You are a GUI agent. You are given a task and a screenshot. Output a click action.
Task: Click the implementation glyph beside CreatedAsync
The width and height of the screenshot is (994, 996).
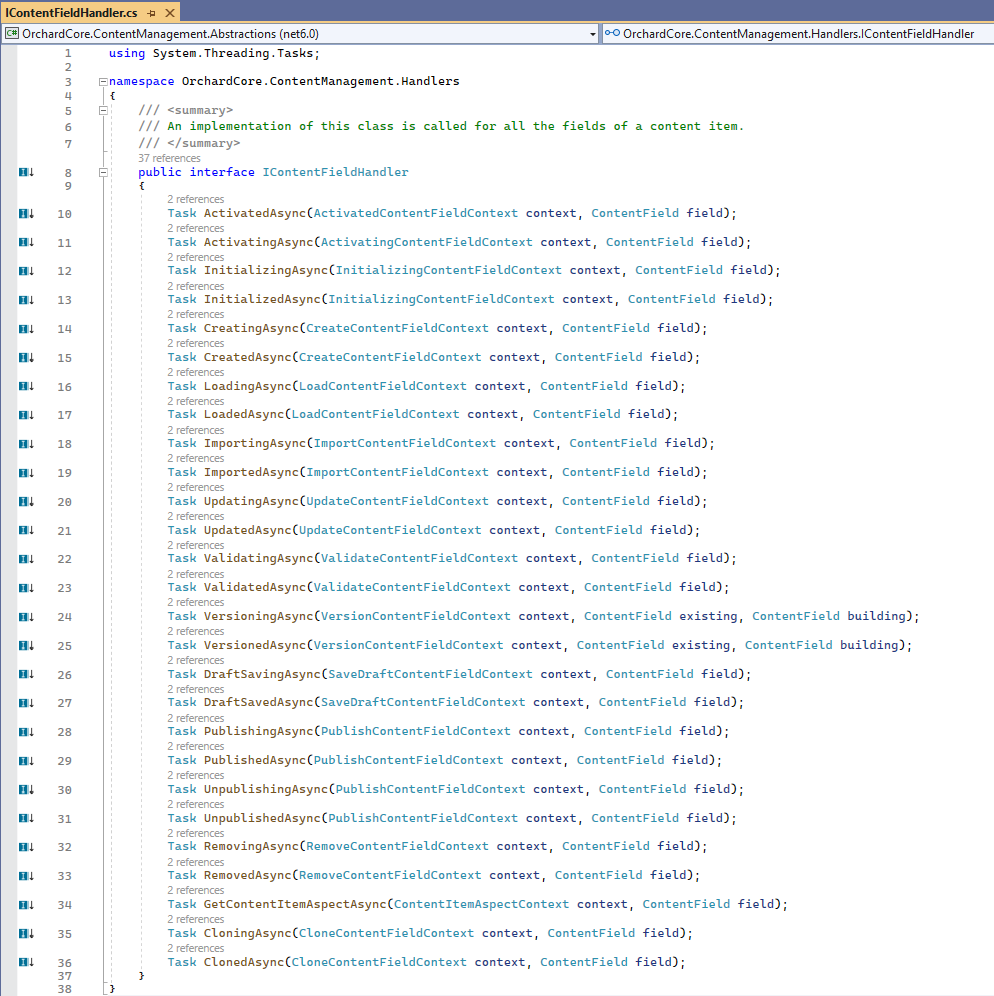pyautogui.click(x=26, y=357)
